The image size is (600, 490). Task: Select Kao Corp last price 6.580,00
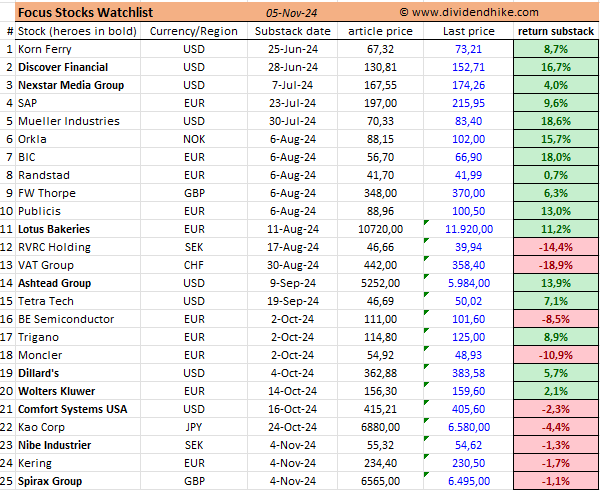pyautogui.click(x=469, y=427)
